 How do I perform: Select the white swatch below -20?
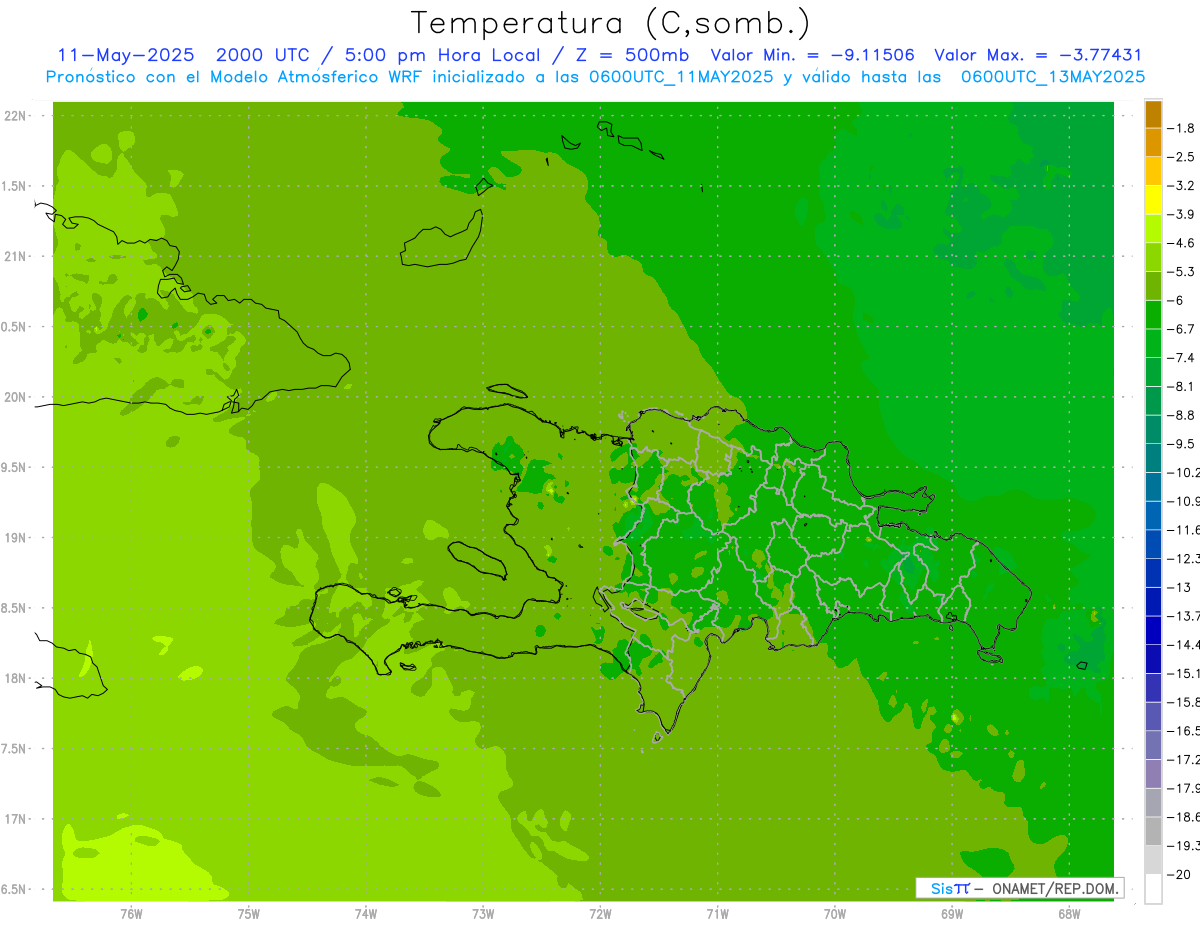tap(1153, 888)
